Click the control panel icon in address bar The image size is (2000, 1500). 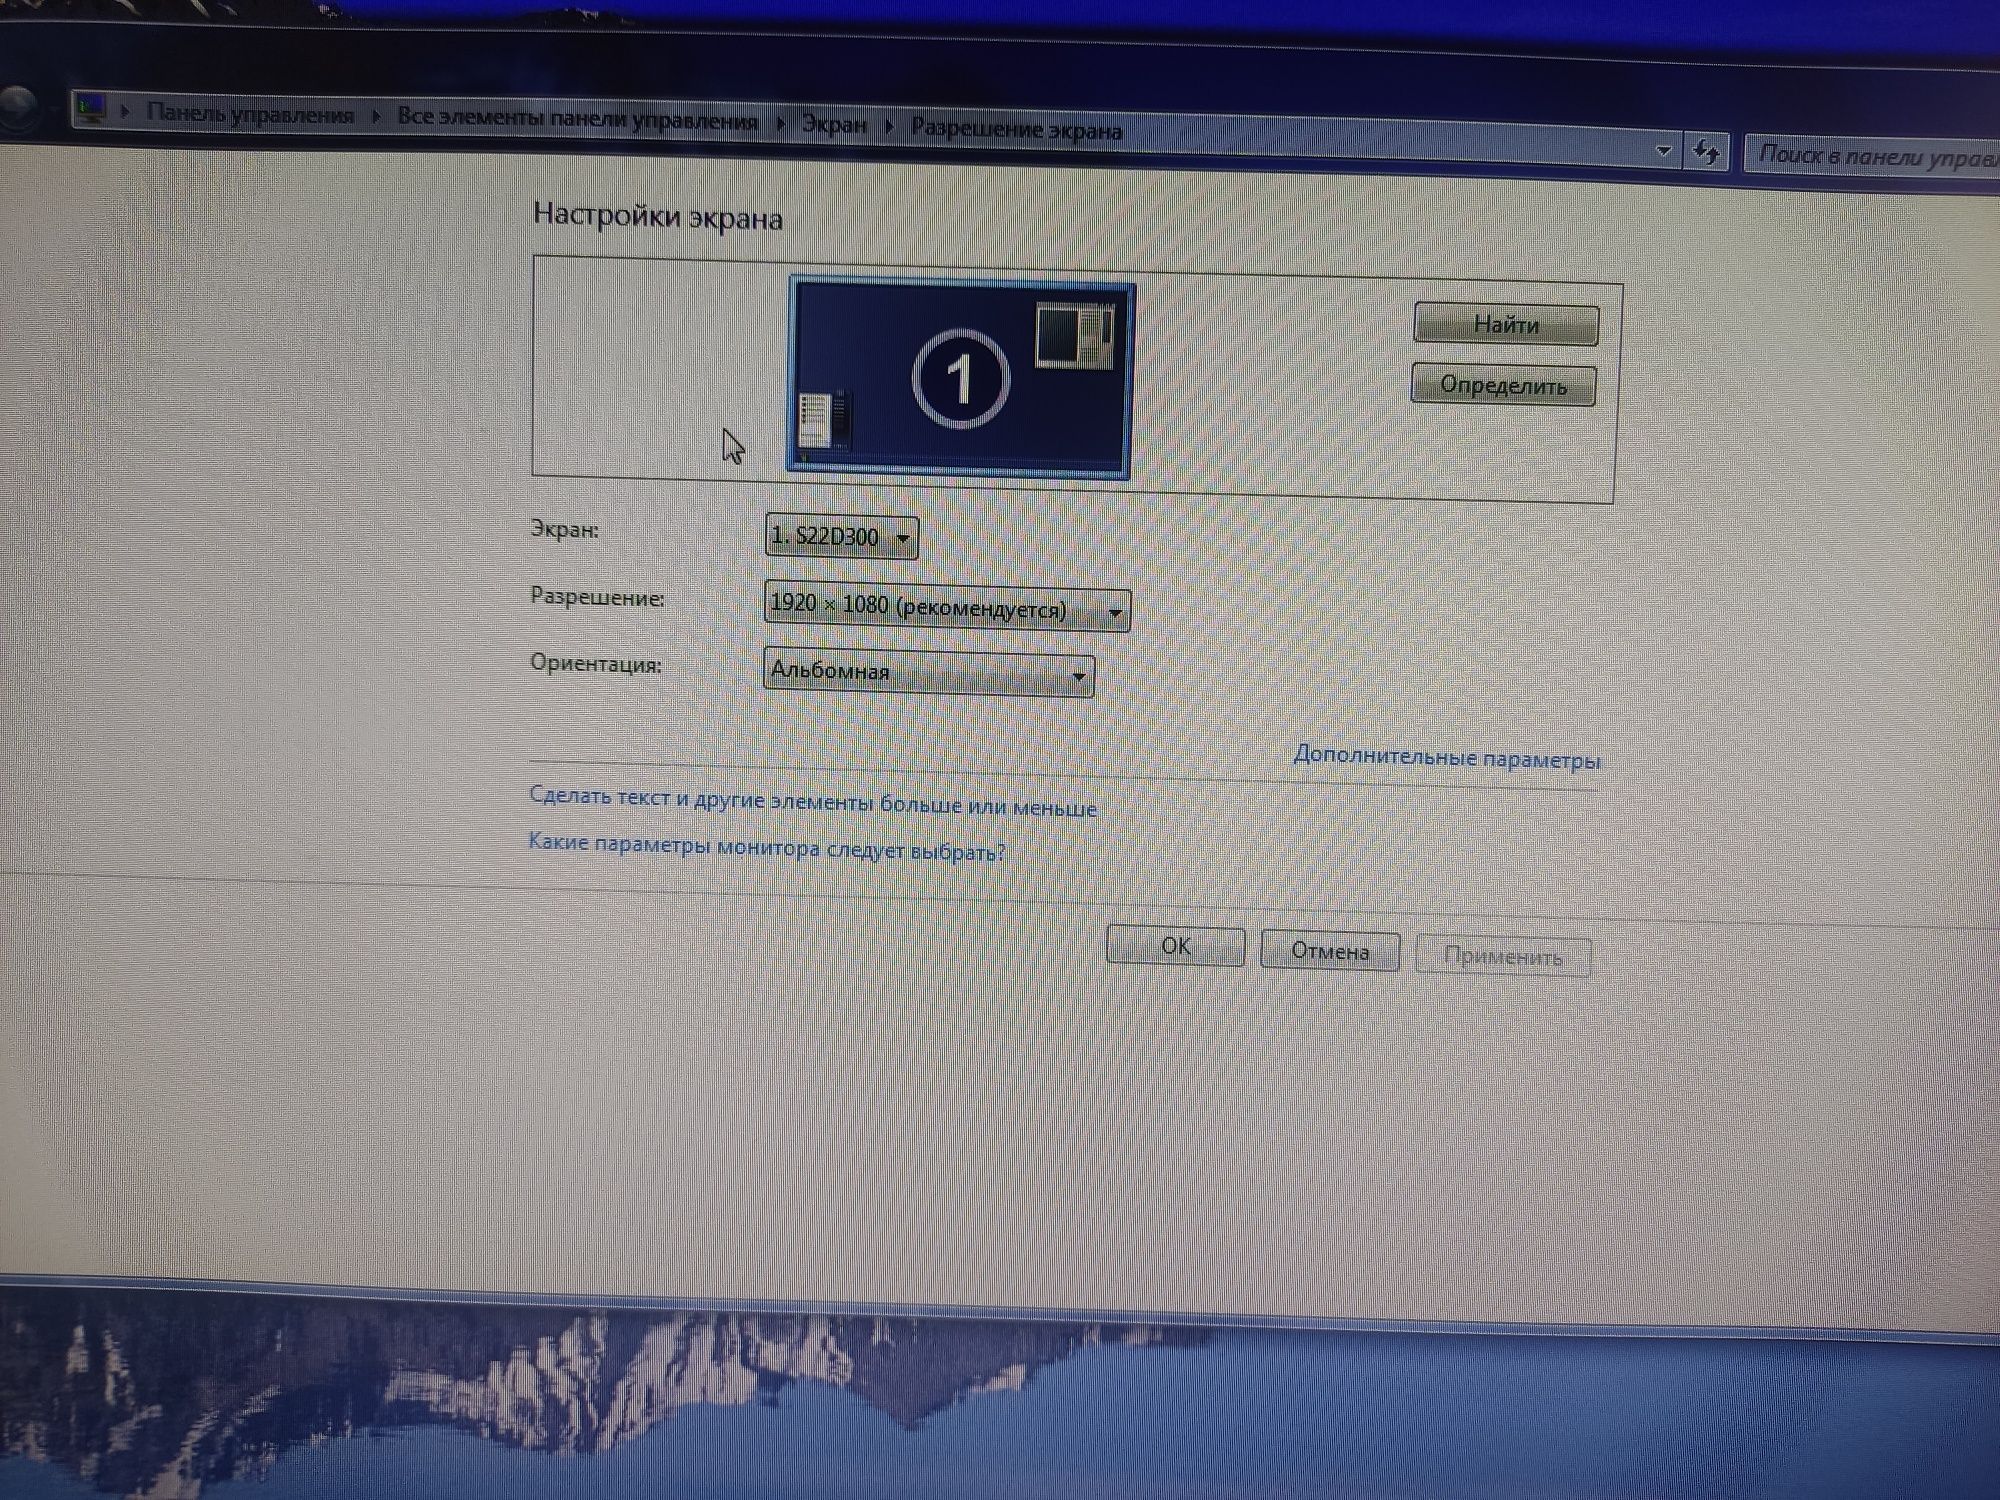pos(91,108)
